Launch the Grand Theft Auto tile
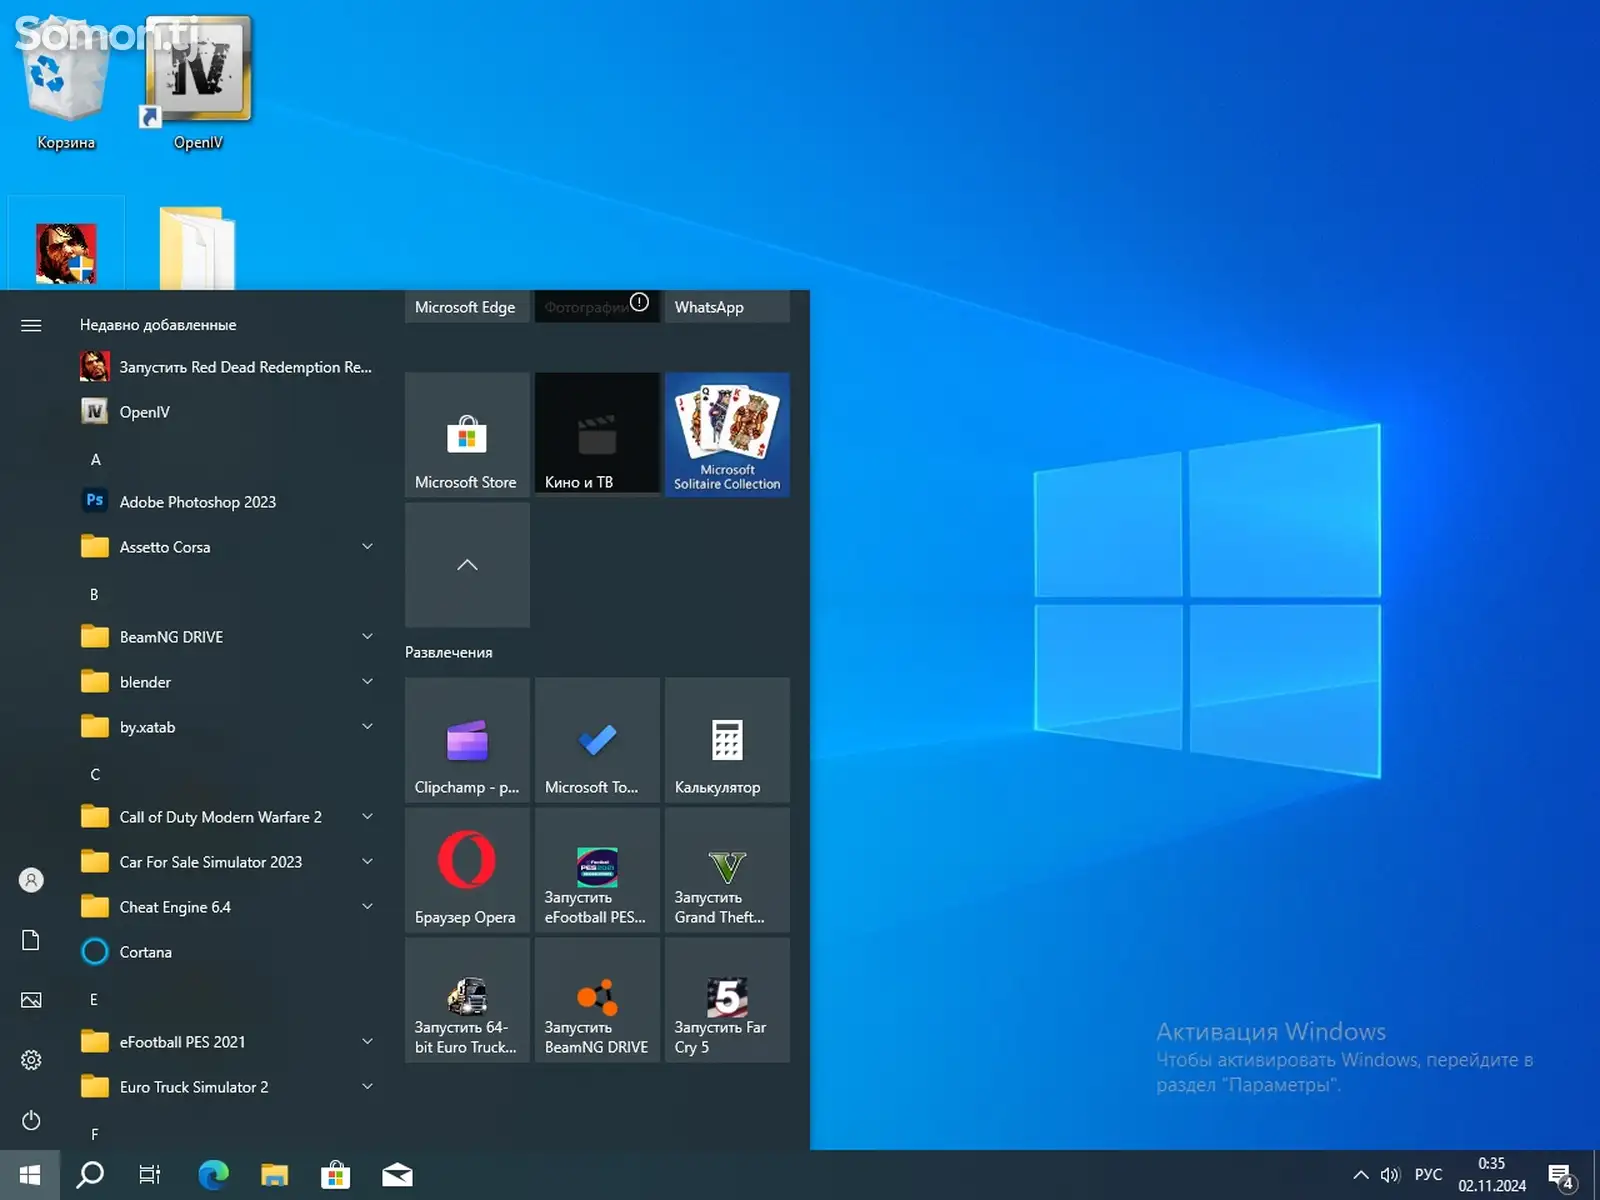Viewport: 1600px width, 1200px height. (727, 870)
